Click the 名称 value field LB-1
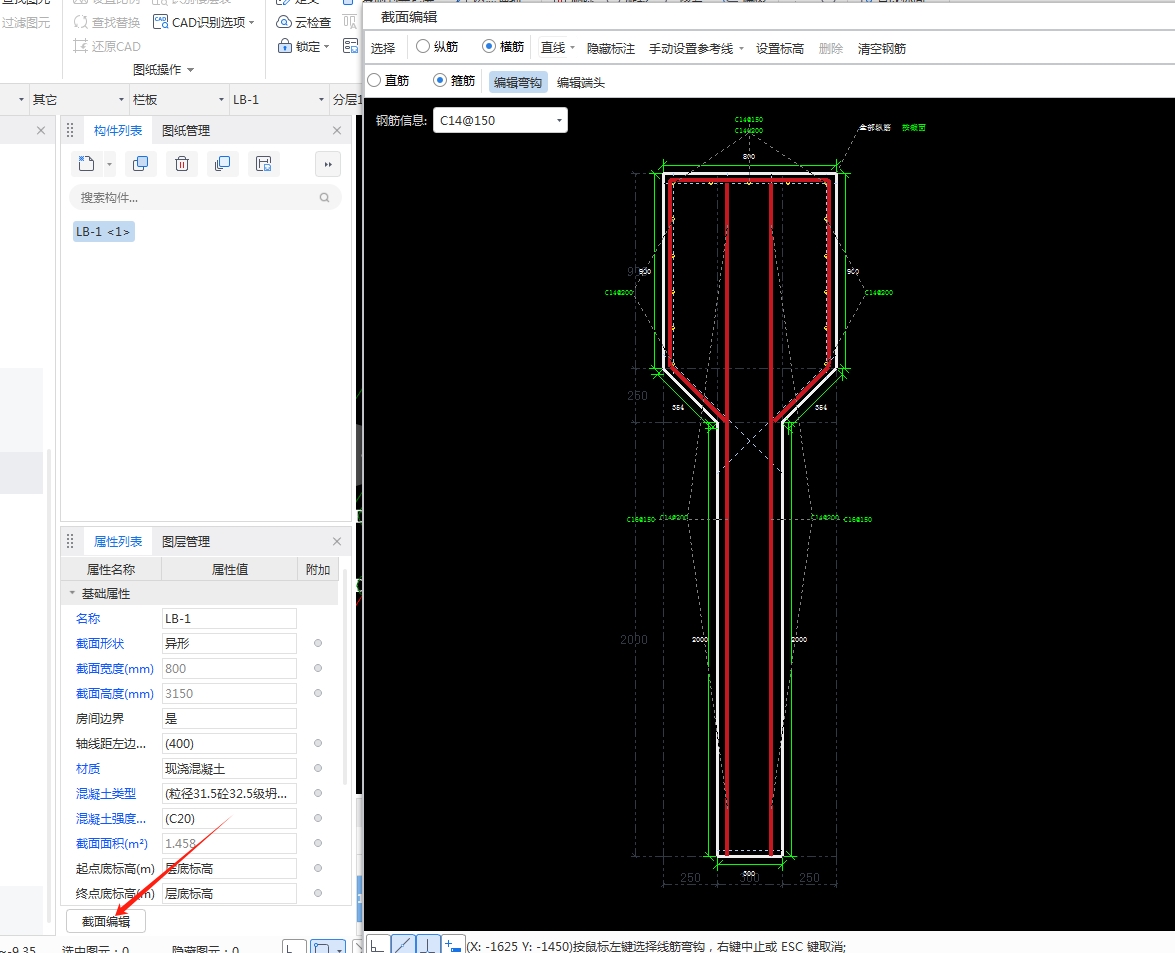 229,618
